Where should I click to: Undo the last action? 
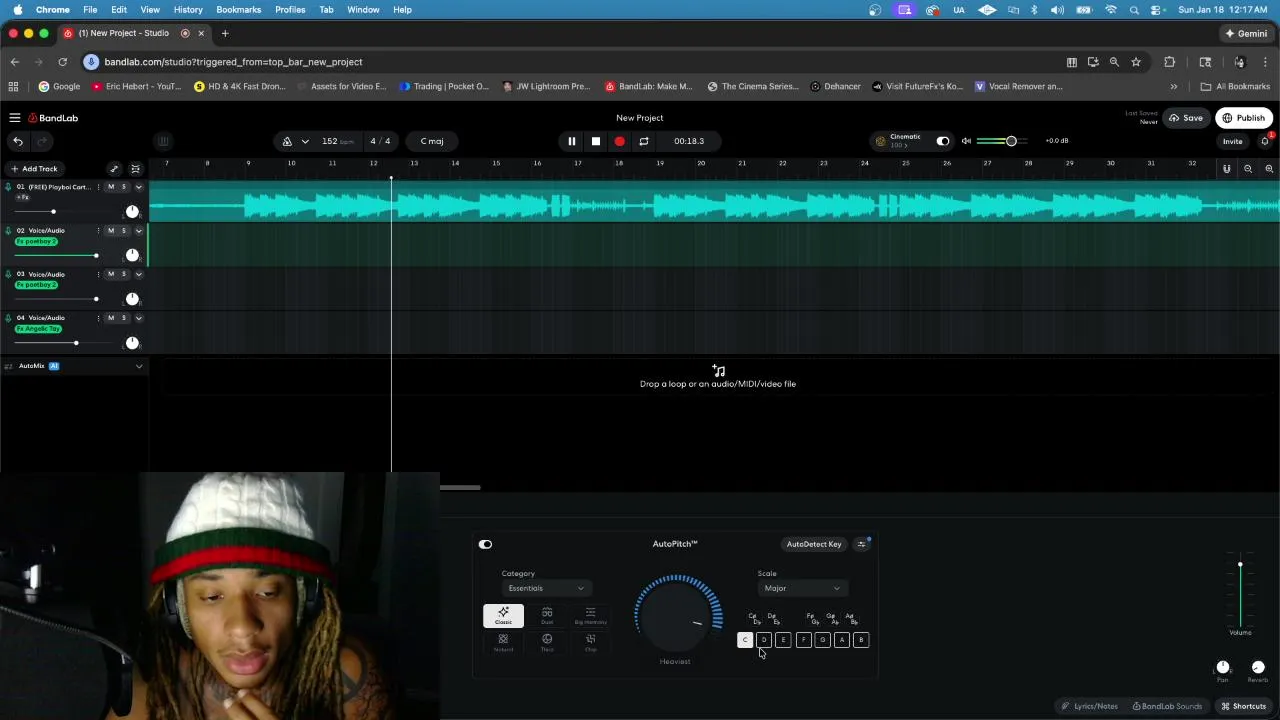pos(18,141)
